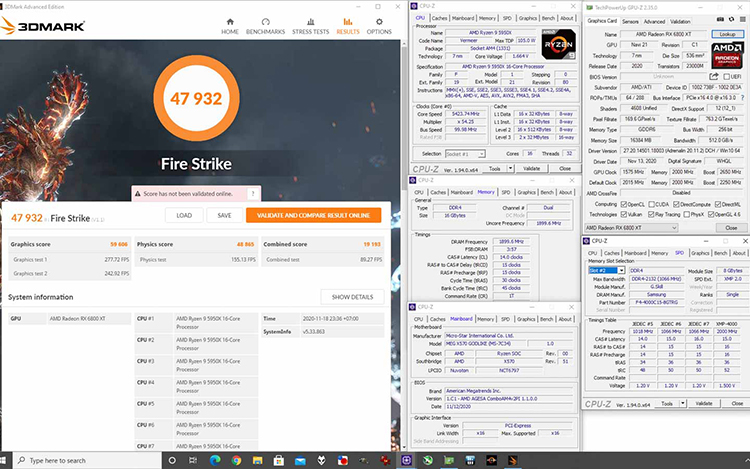Click Validate and Compare Result Online
The width and height of the screenshot is (750, 469).
pos(313,215)
